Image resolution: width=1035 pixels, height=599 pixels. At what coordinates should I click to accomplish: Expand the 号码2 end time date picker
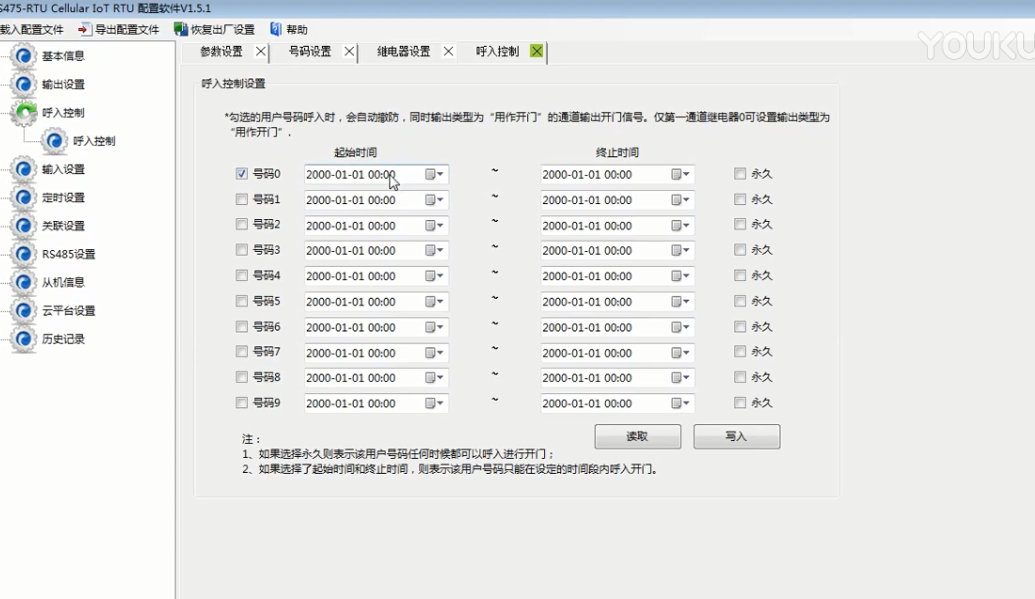[x=680, y=225]
